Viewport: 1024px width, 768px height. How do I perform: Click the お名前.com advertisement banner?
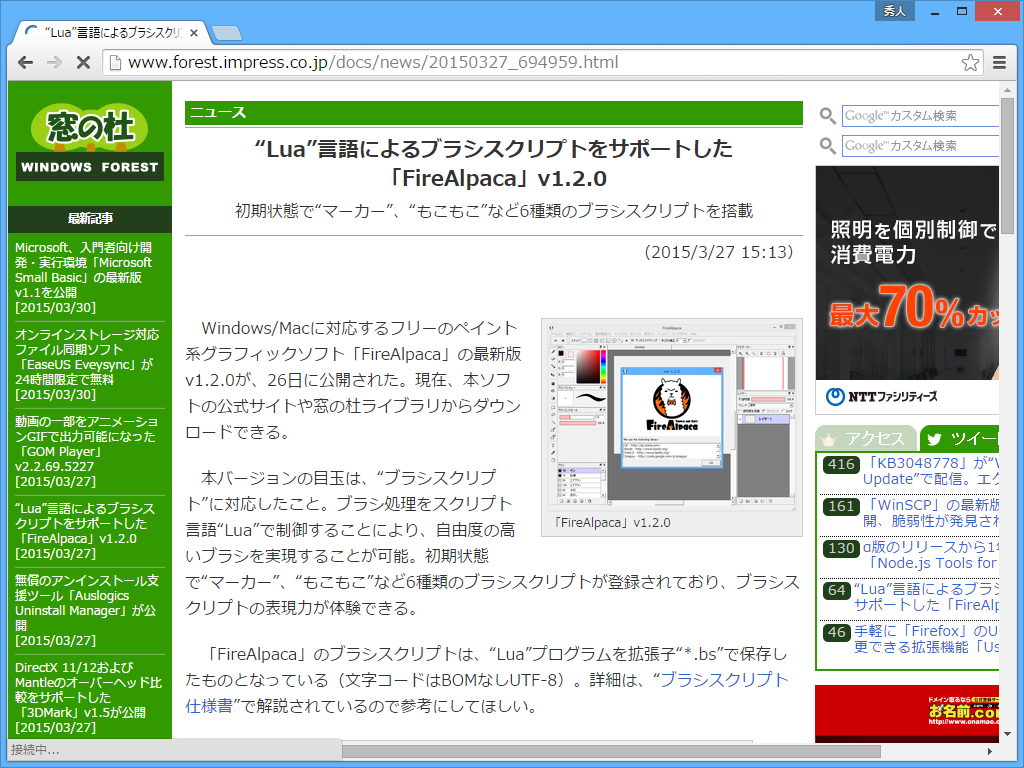[x=907, y=713]
